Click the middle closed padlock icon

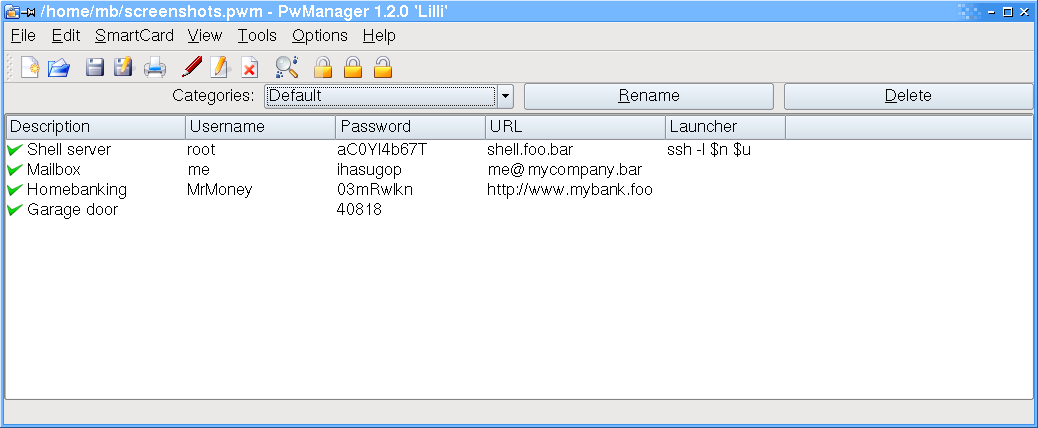pos(353,67)
